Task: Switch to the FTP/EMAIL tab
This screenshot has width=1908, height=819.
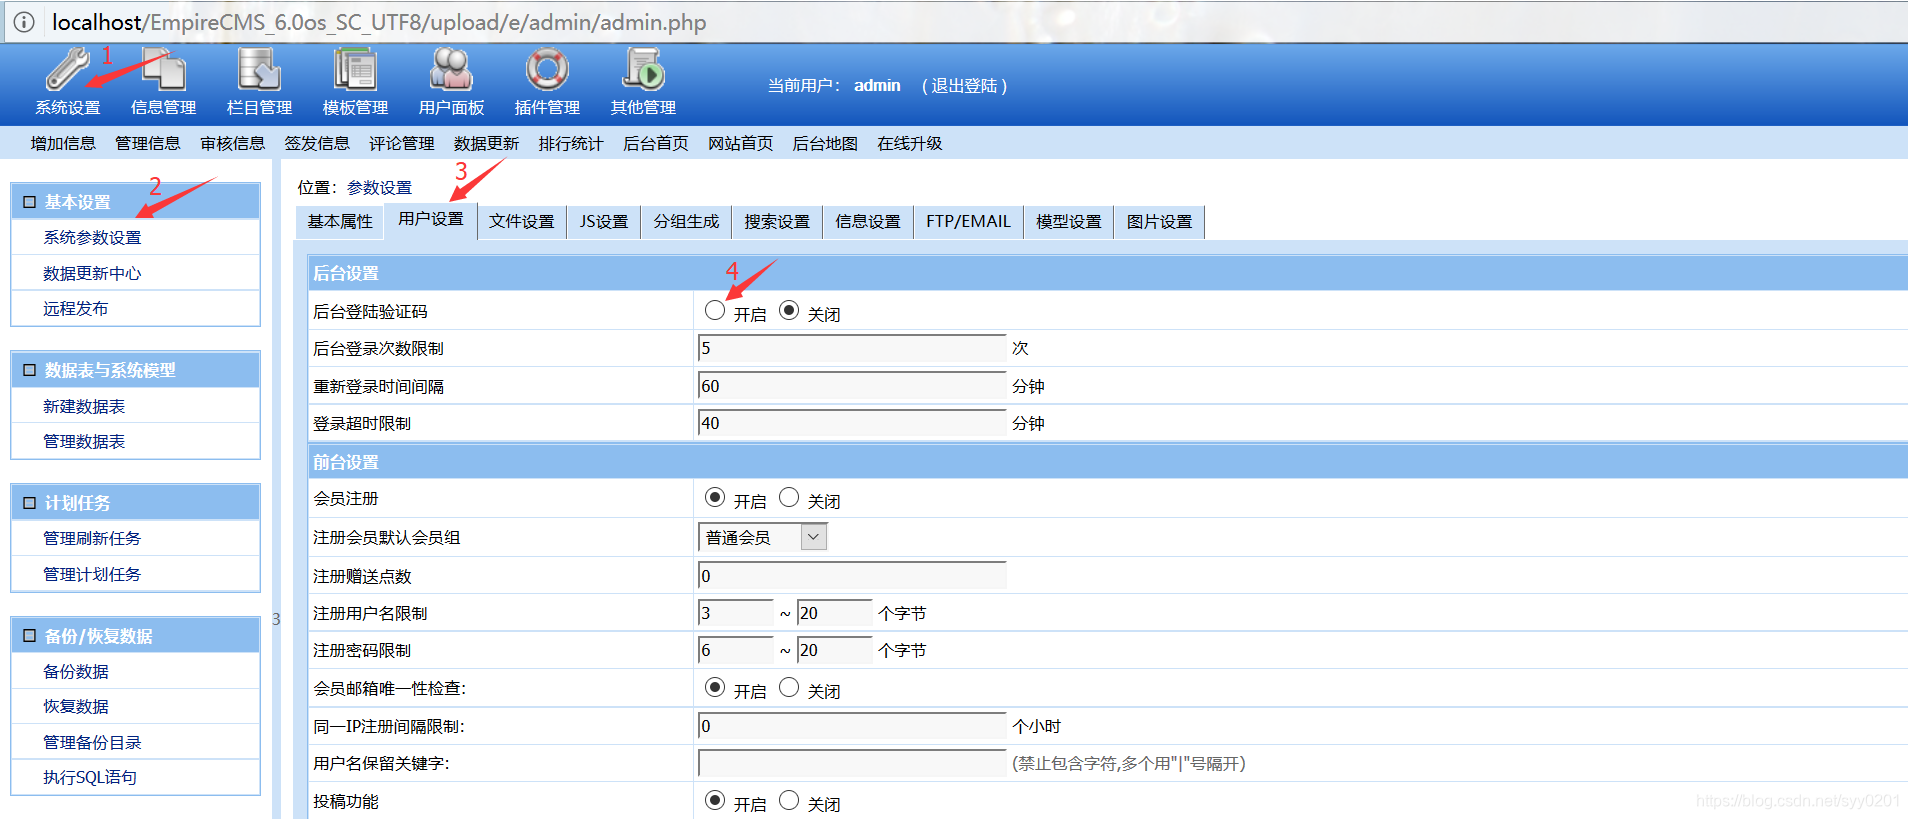Action: point(968,222)
